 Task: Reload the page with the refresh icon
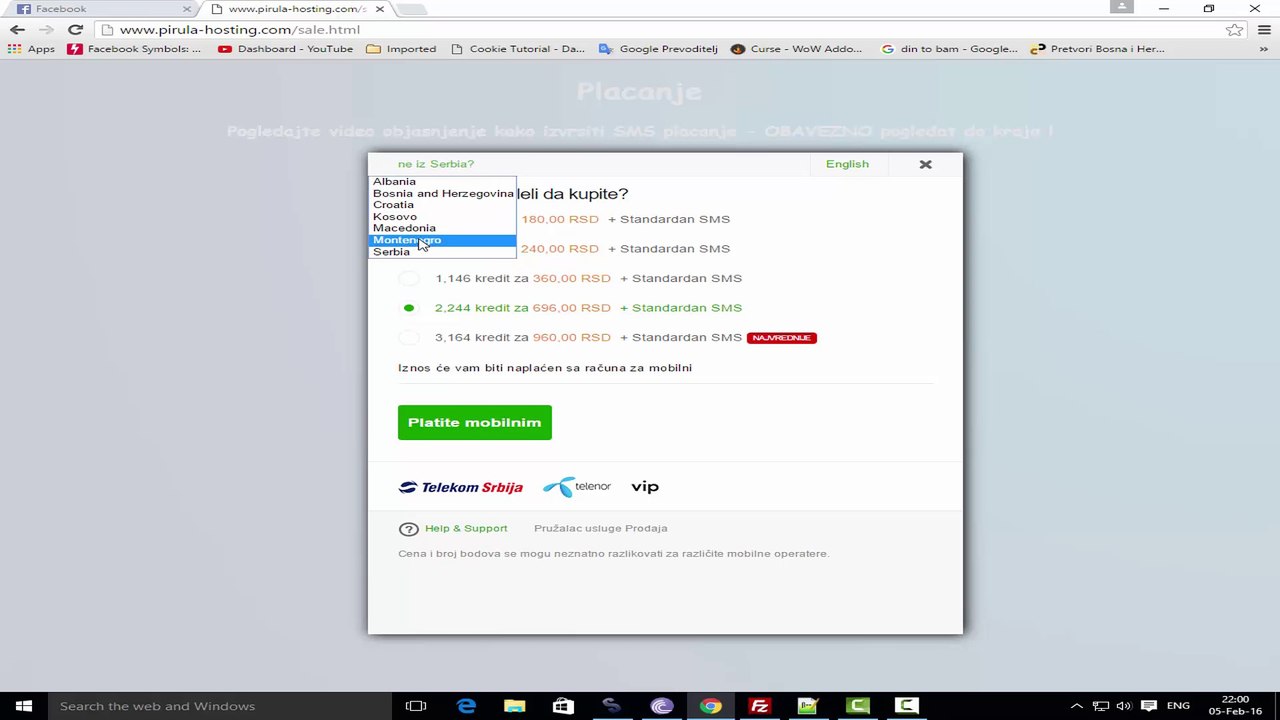point(75,30)
